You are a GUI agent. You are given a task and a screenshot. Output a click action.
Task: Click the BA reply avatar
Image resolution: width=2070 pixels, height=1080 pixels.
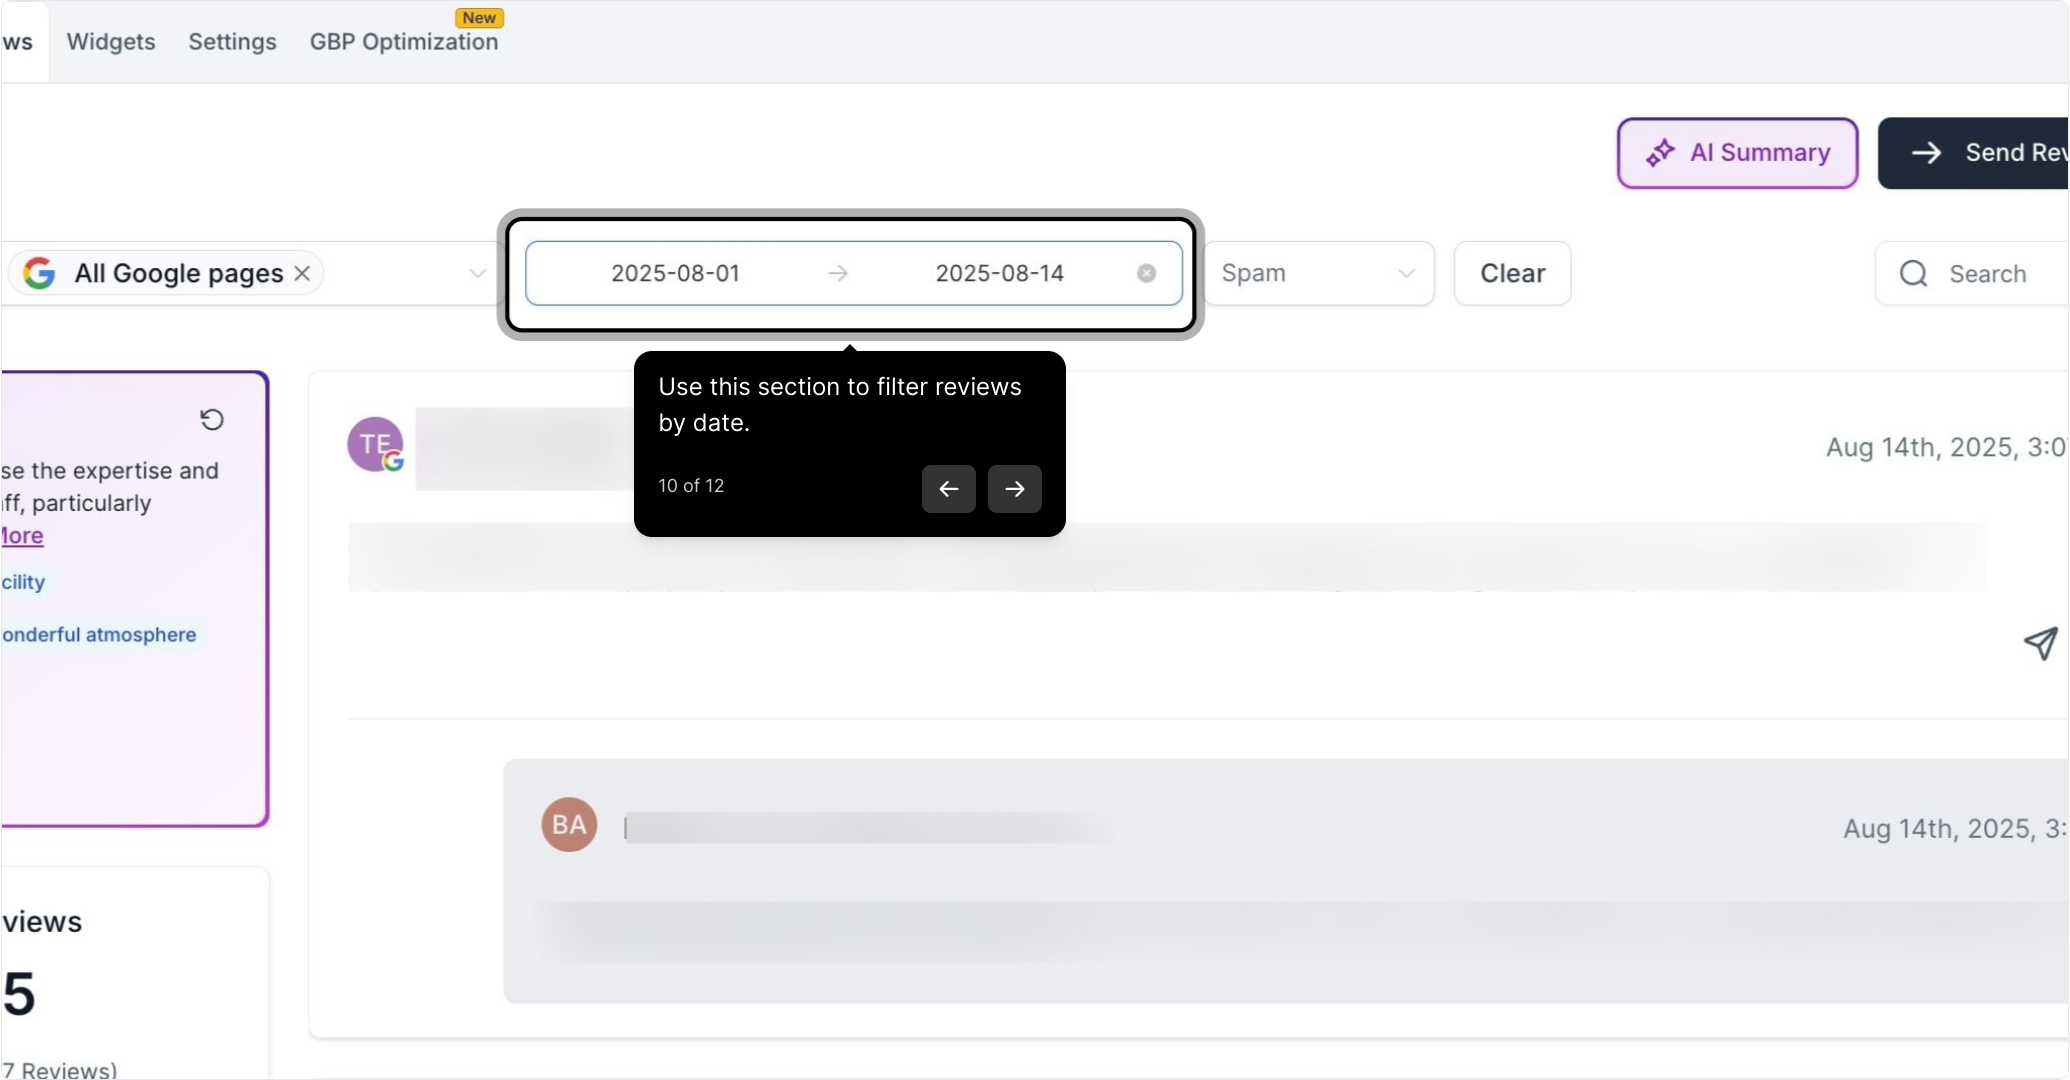click(569, 824)
